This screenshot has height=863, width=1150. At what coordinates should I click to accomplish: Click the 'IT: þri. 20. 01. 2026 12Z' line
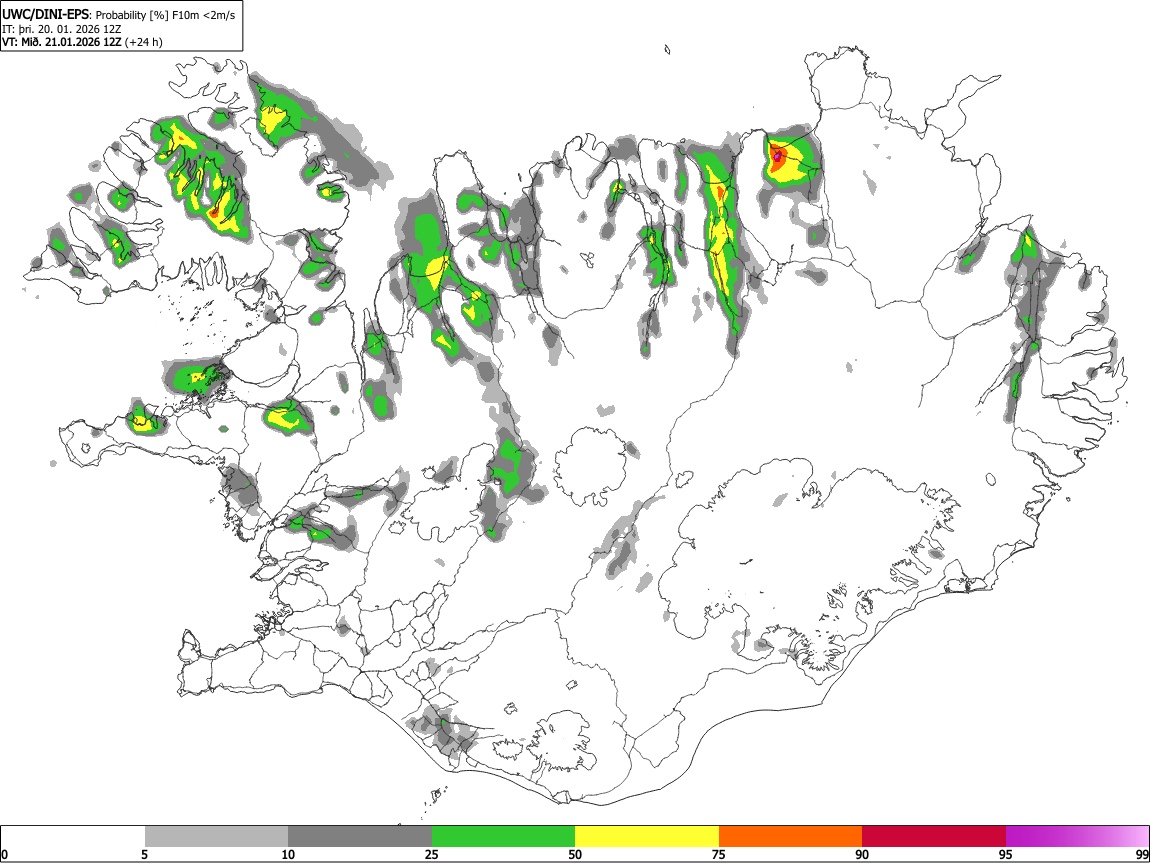62,29
